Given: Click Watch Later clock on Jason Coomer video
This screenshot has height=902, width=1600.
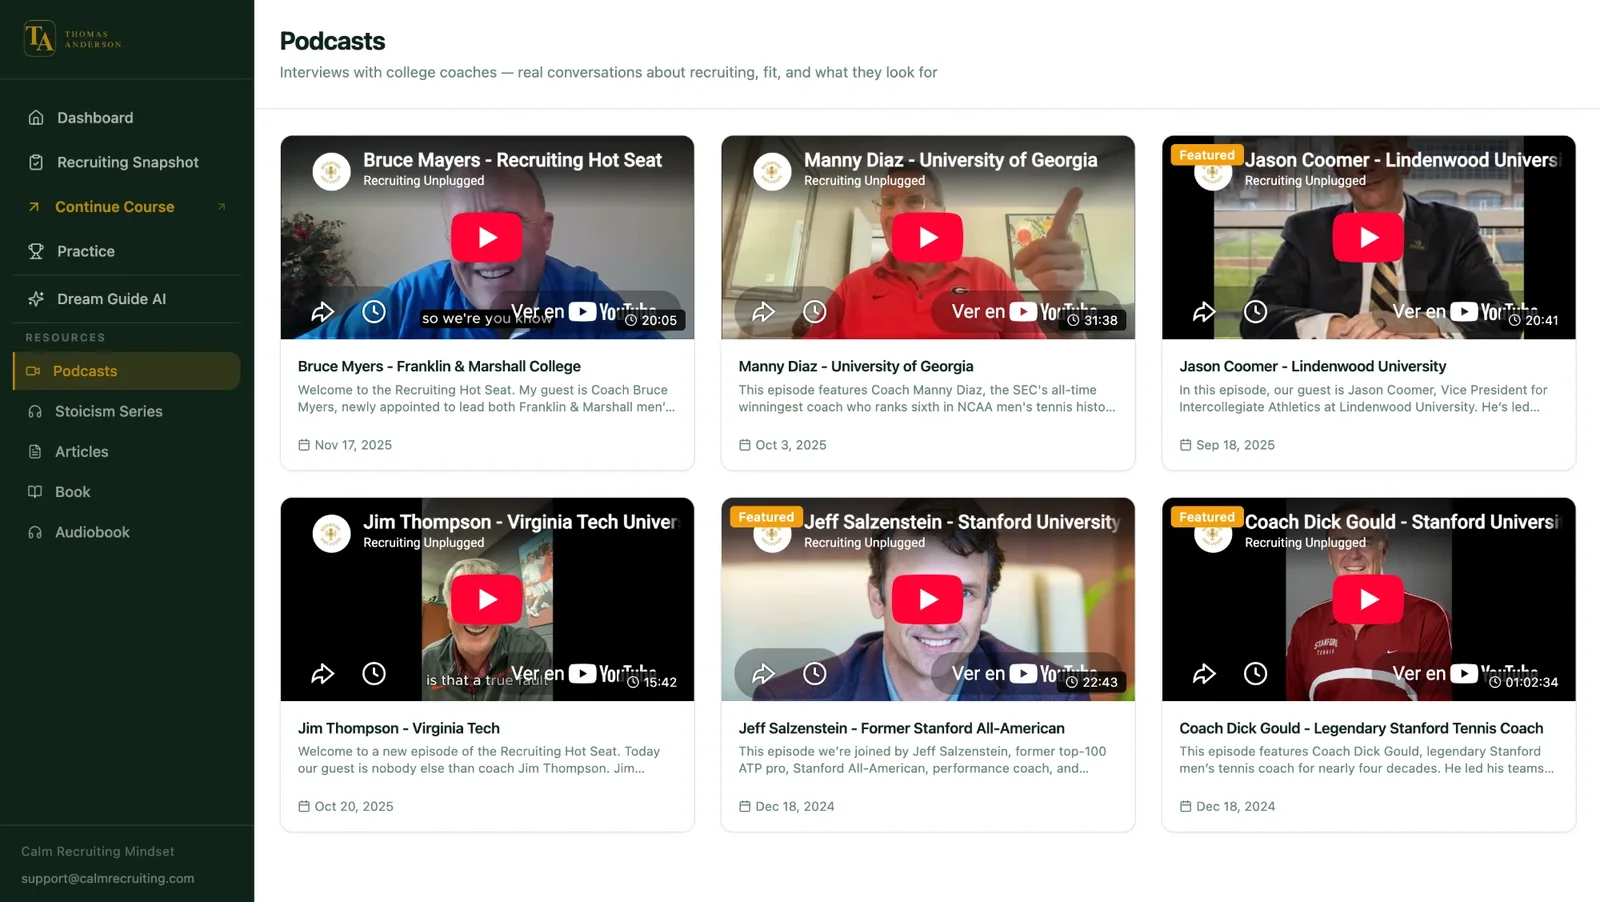Looking at the screenshot, I should click(x=1256, y=312).
